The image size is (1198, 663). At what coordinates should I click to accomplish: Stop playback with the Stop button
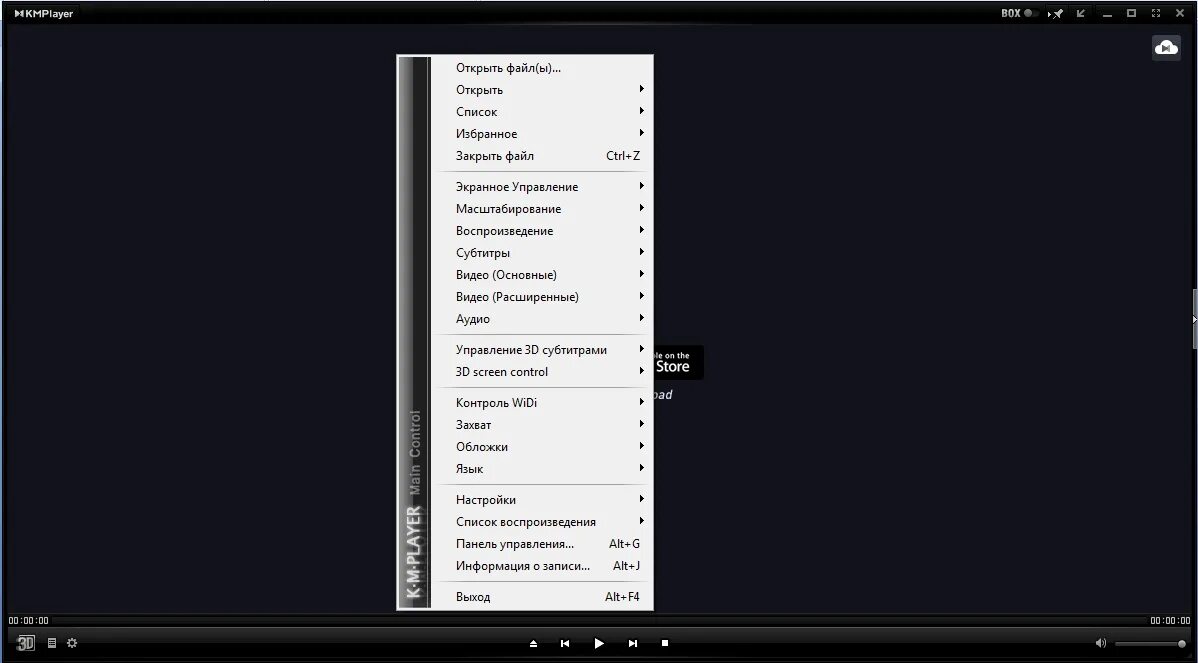665,644
